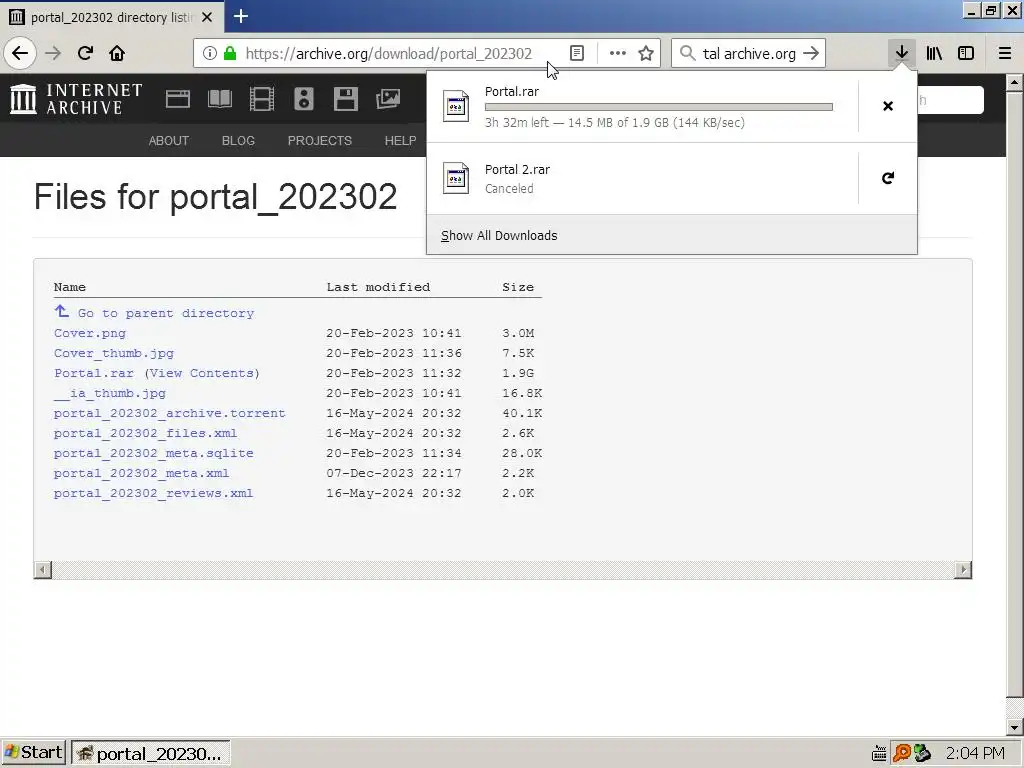Submit the search with the arrow button
This screenshot has height=768, width=1024.
[810, 53]
